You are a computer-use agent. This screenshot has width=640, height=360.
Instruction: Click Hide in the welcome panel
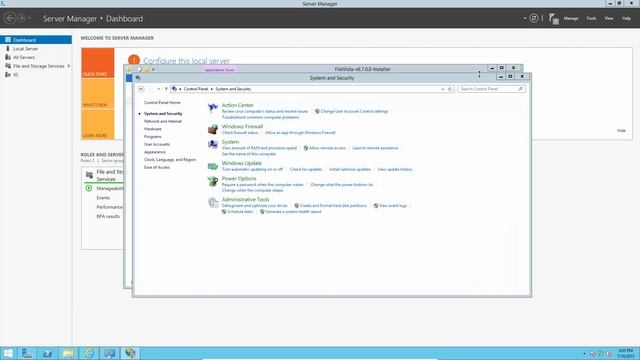coord(621,131)
